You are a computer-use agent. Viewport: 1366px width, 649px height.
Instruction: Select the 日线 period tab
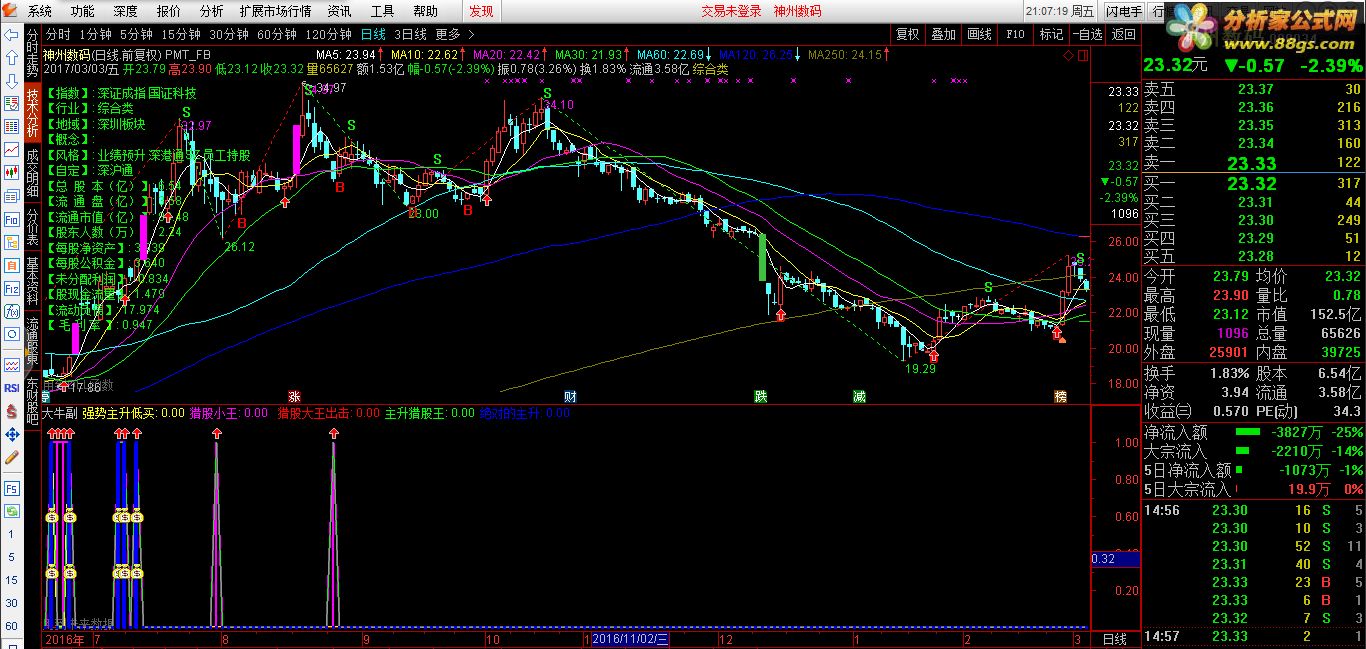coord(372,34)
